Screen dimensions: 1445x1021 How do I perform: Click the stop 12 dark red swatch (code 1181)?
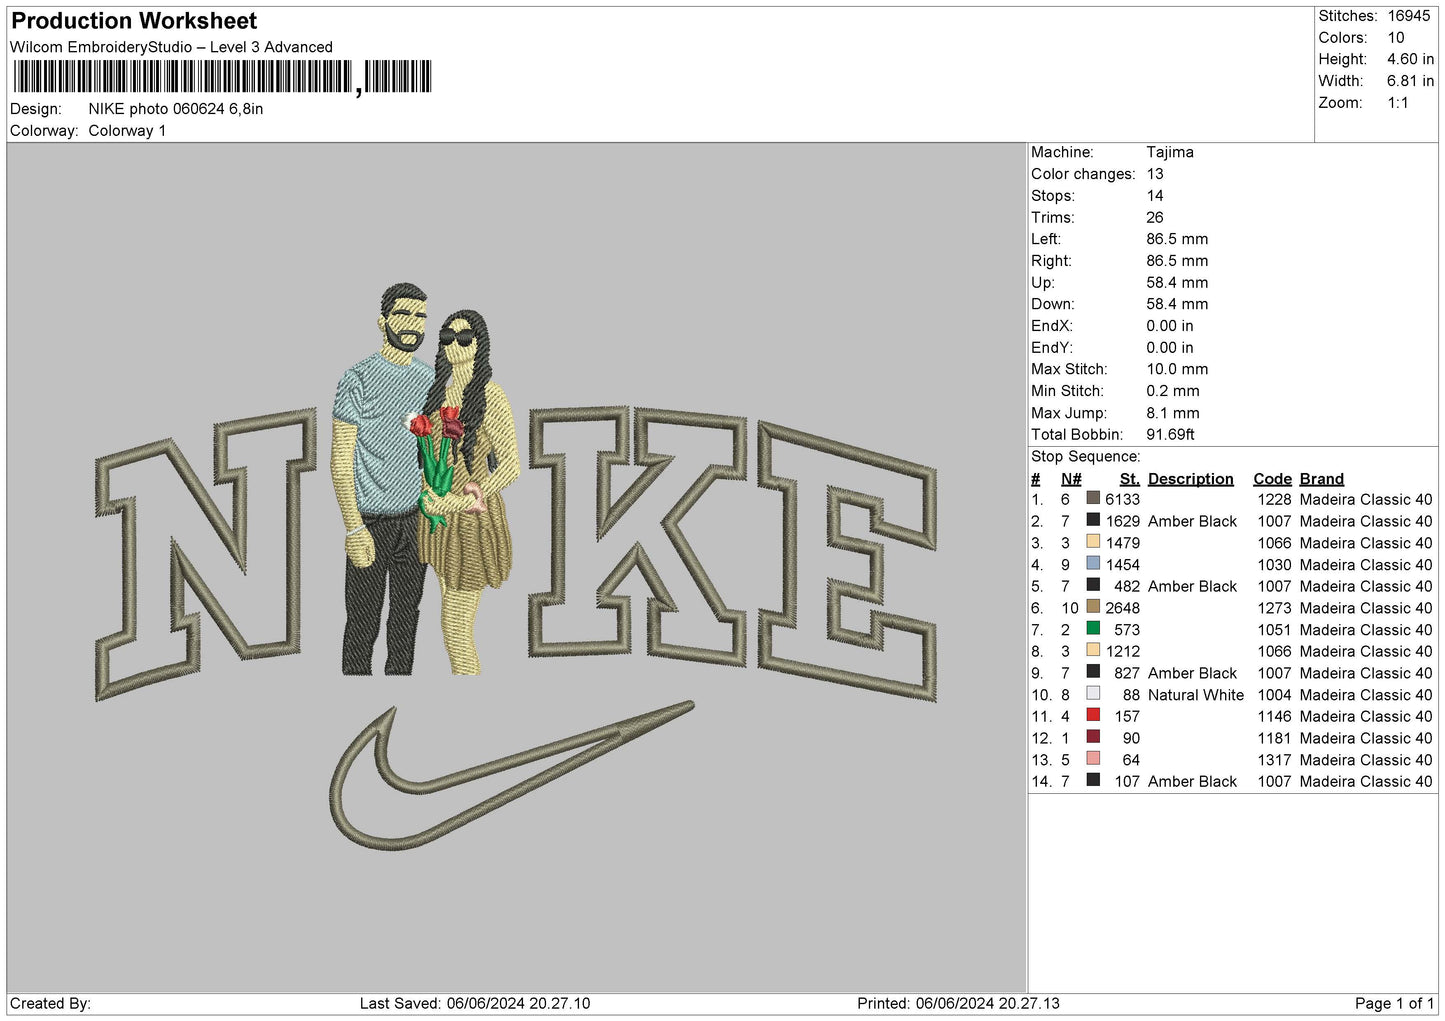1093,737
